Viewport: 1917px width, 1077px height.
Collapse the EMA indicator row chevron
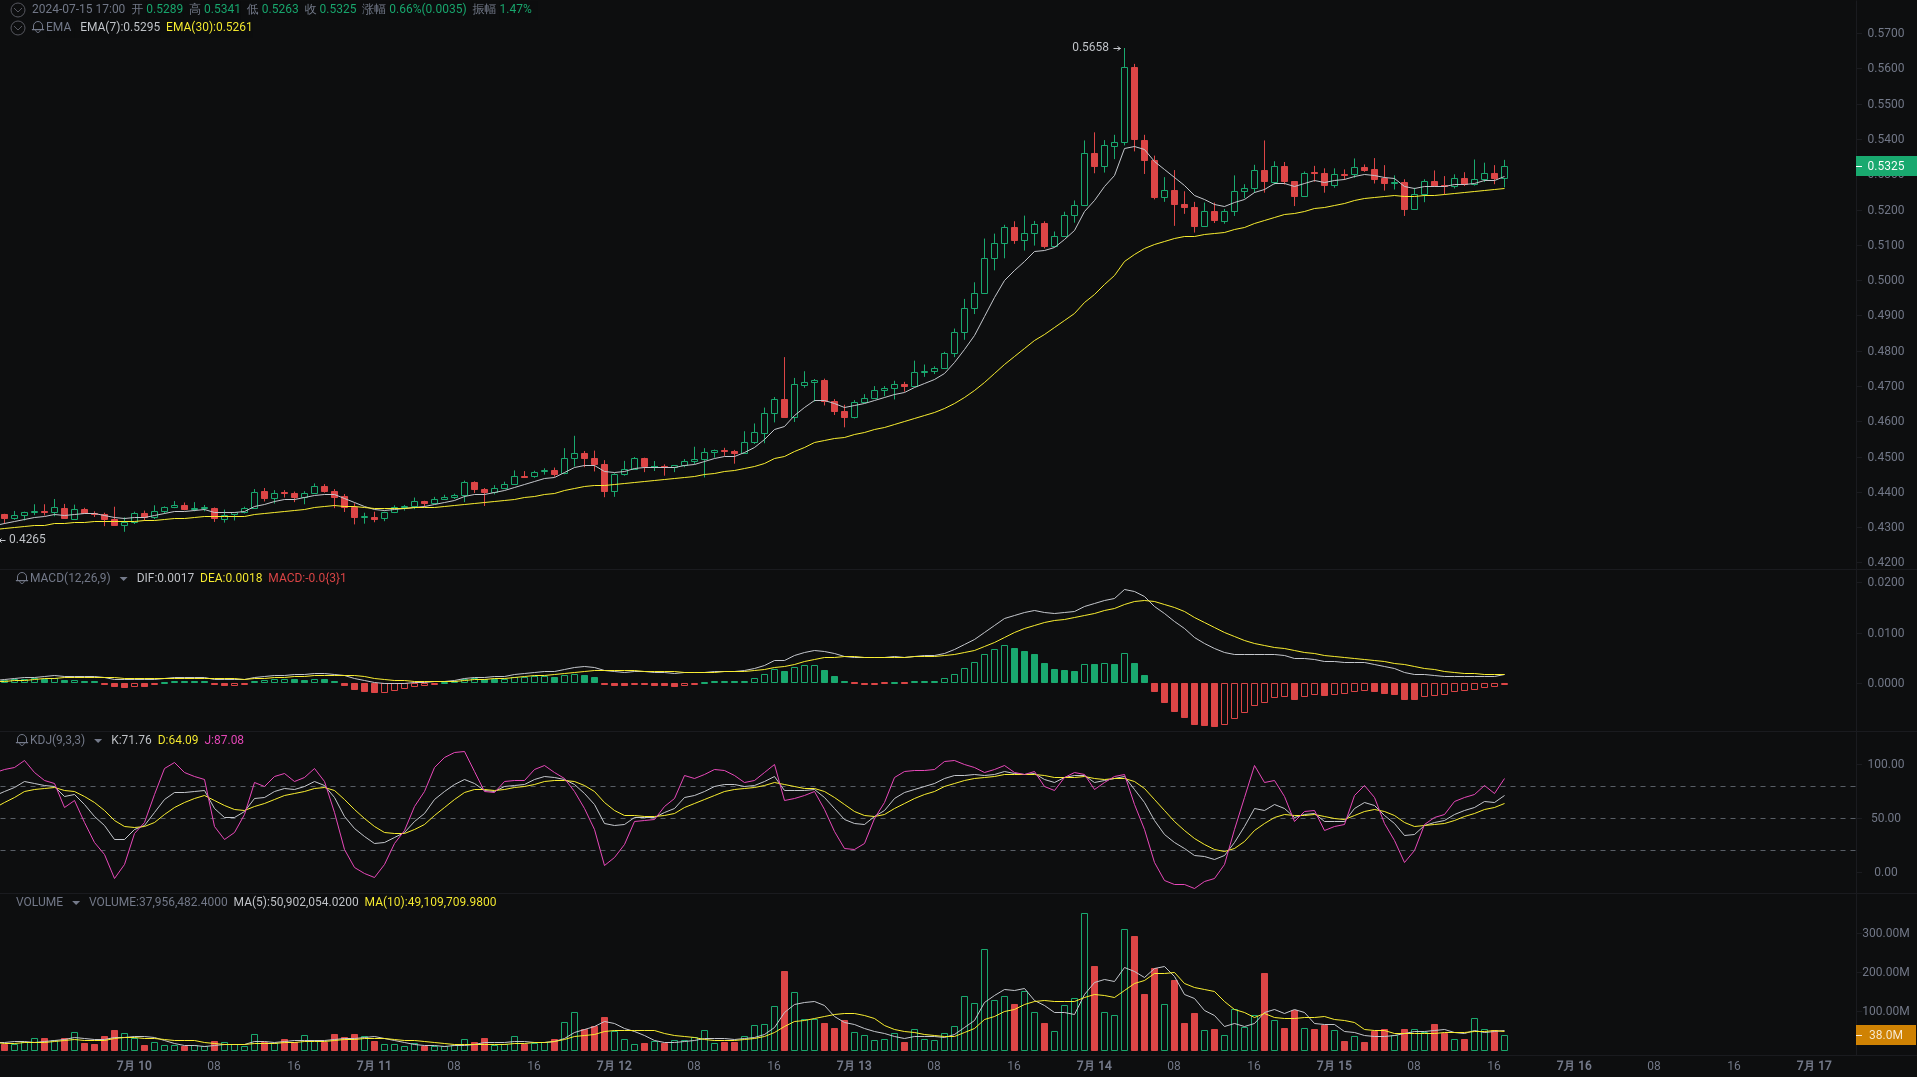coord(17,28)
